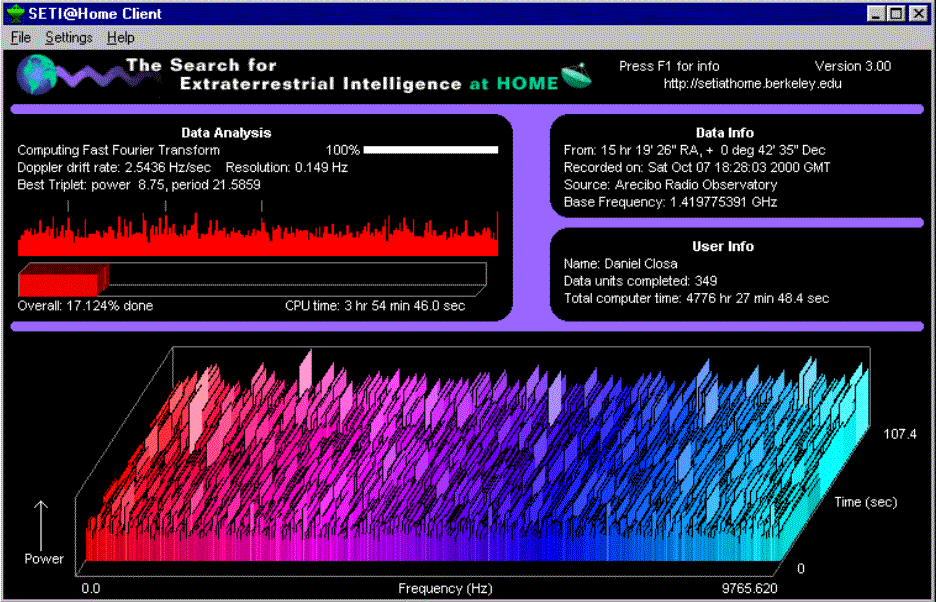Click 'Base Frequency: 1.419775391 GHz'
936x602 pixels.
670,202
